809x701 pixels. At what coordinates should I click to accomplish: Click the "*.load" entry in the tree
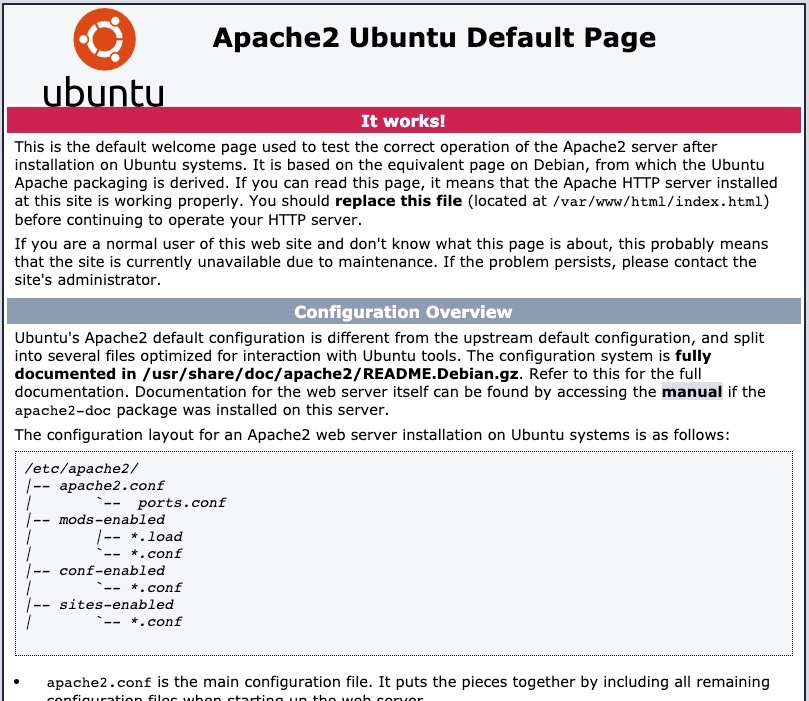pyautogui.click(x=156, y=536)
